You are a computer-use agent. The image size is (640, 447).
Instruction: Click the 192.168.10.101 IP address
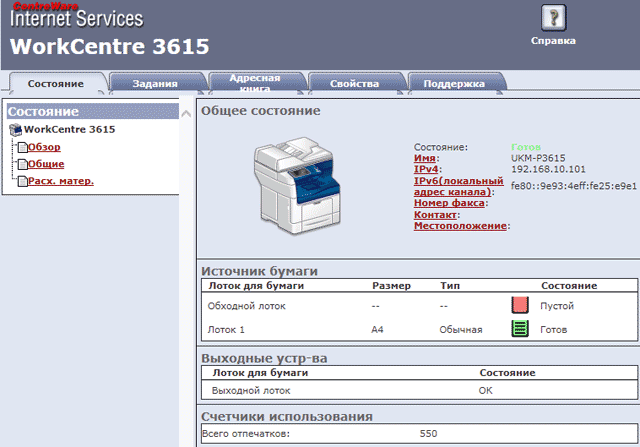(548, 169)
